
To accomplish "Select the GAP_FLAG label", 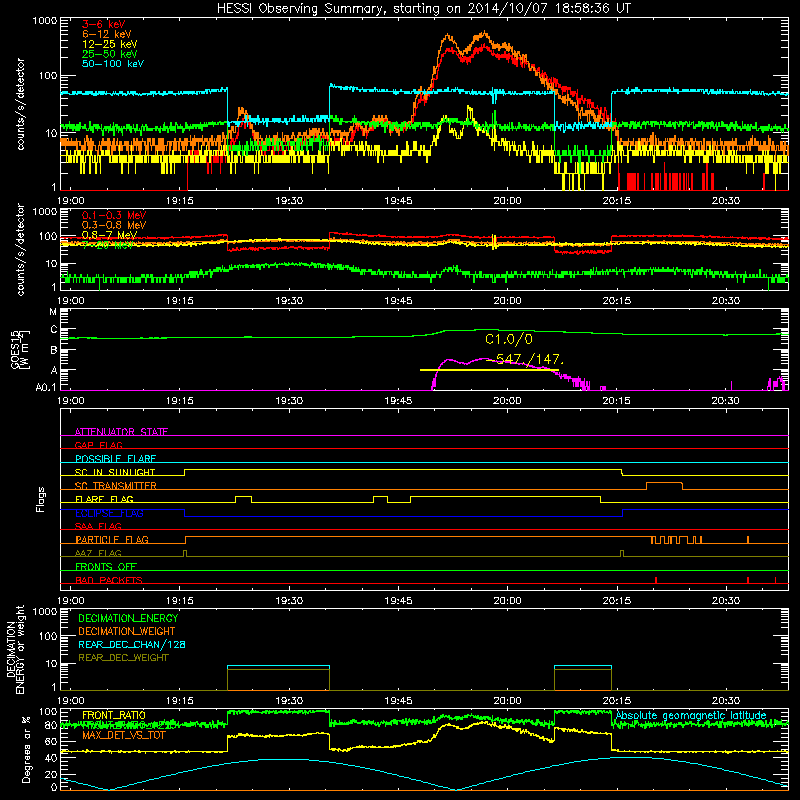I will (x=98, y=445).
